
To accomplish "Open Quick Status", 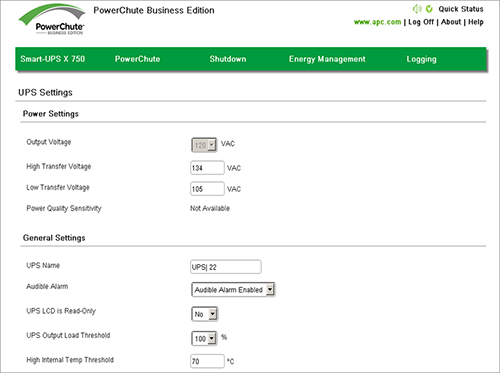I will (461, 9).
